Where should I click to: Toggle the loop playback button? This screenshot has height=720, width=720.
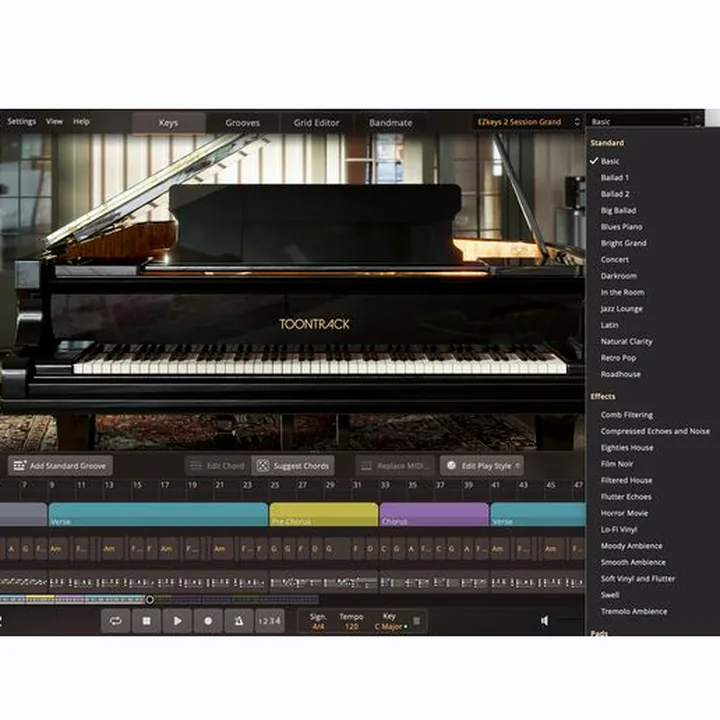coord(115,621)
